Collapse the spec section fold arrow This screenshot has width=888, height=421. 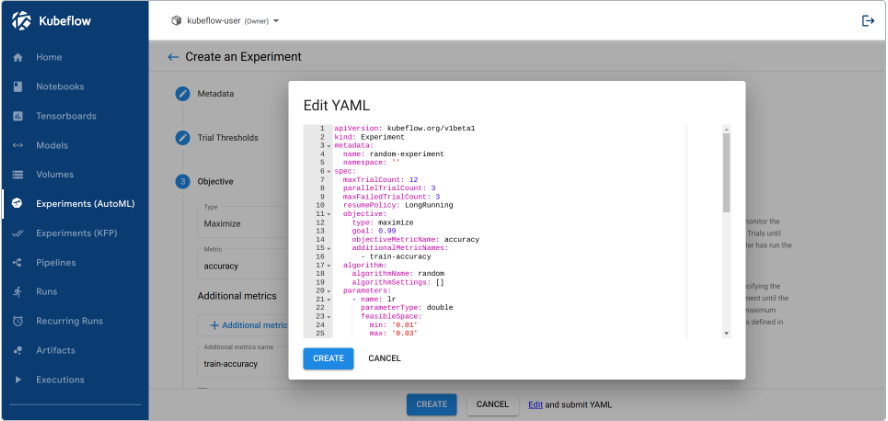tap(328, 171)
